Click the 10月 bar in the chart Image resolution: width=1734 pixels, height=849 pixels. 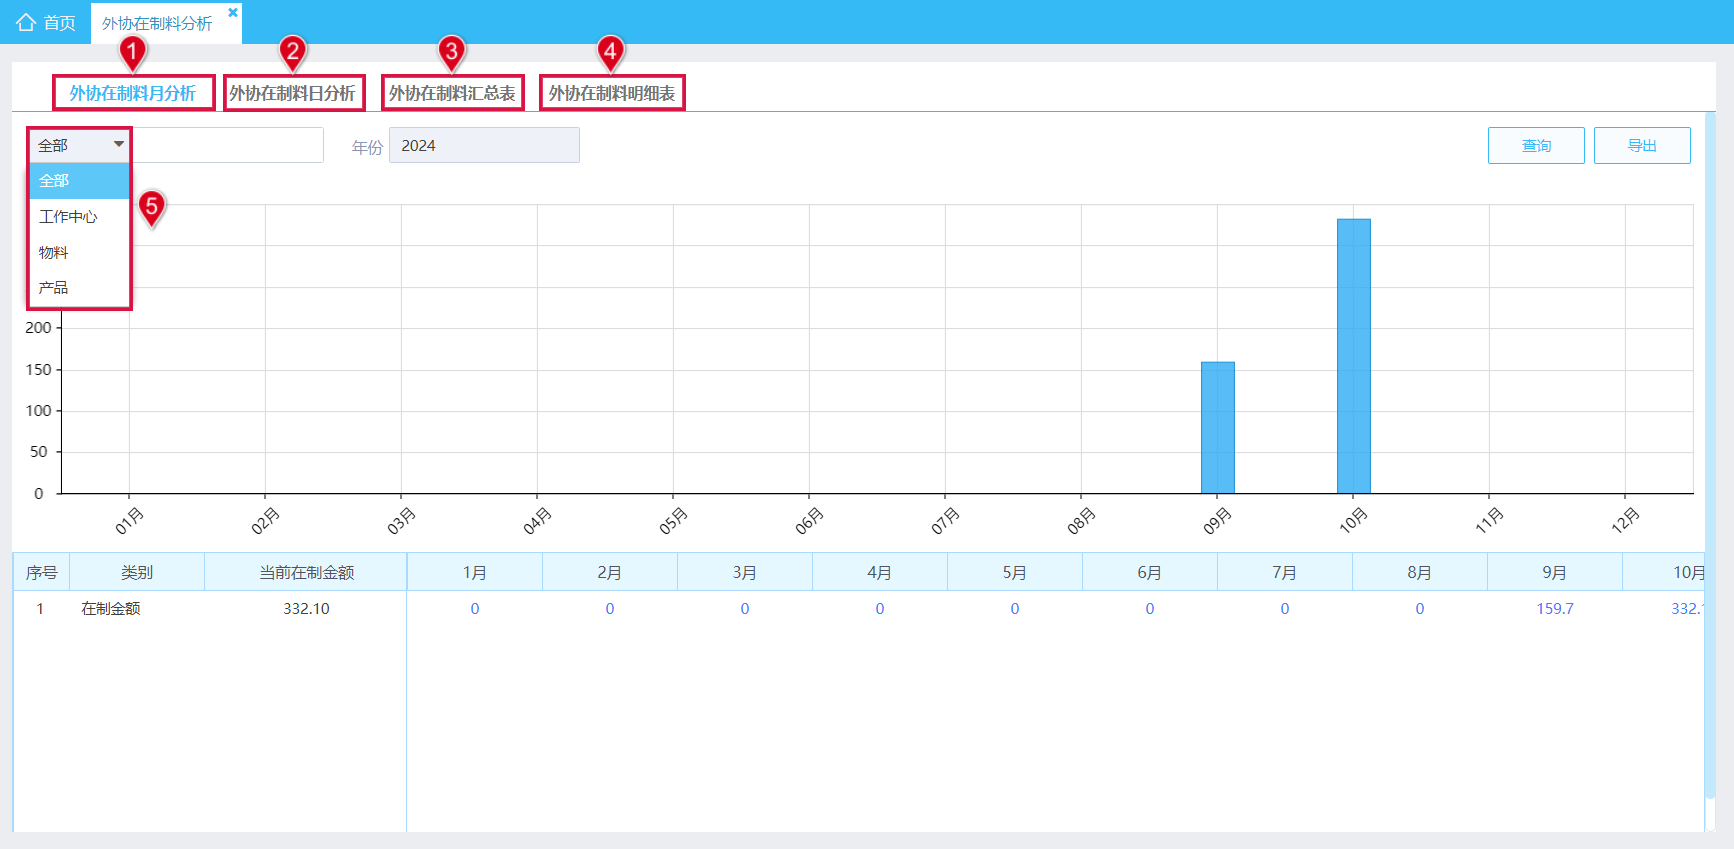coord(1354,356)
